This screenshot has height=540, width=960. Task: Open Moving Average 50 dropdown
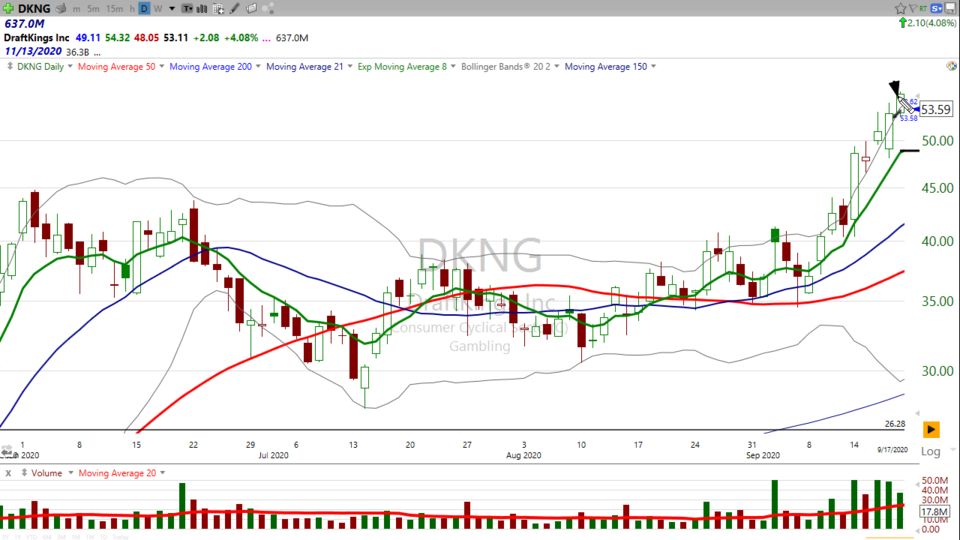coord(162,66)
